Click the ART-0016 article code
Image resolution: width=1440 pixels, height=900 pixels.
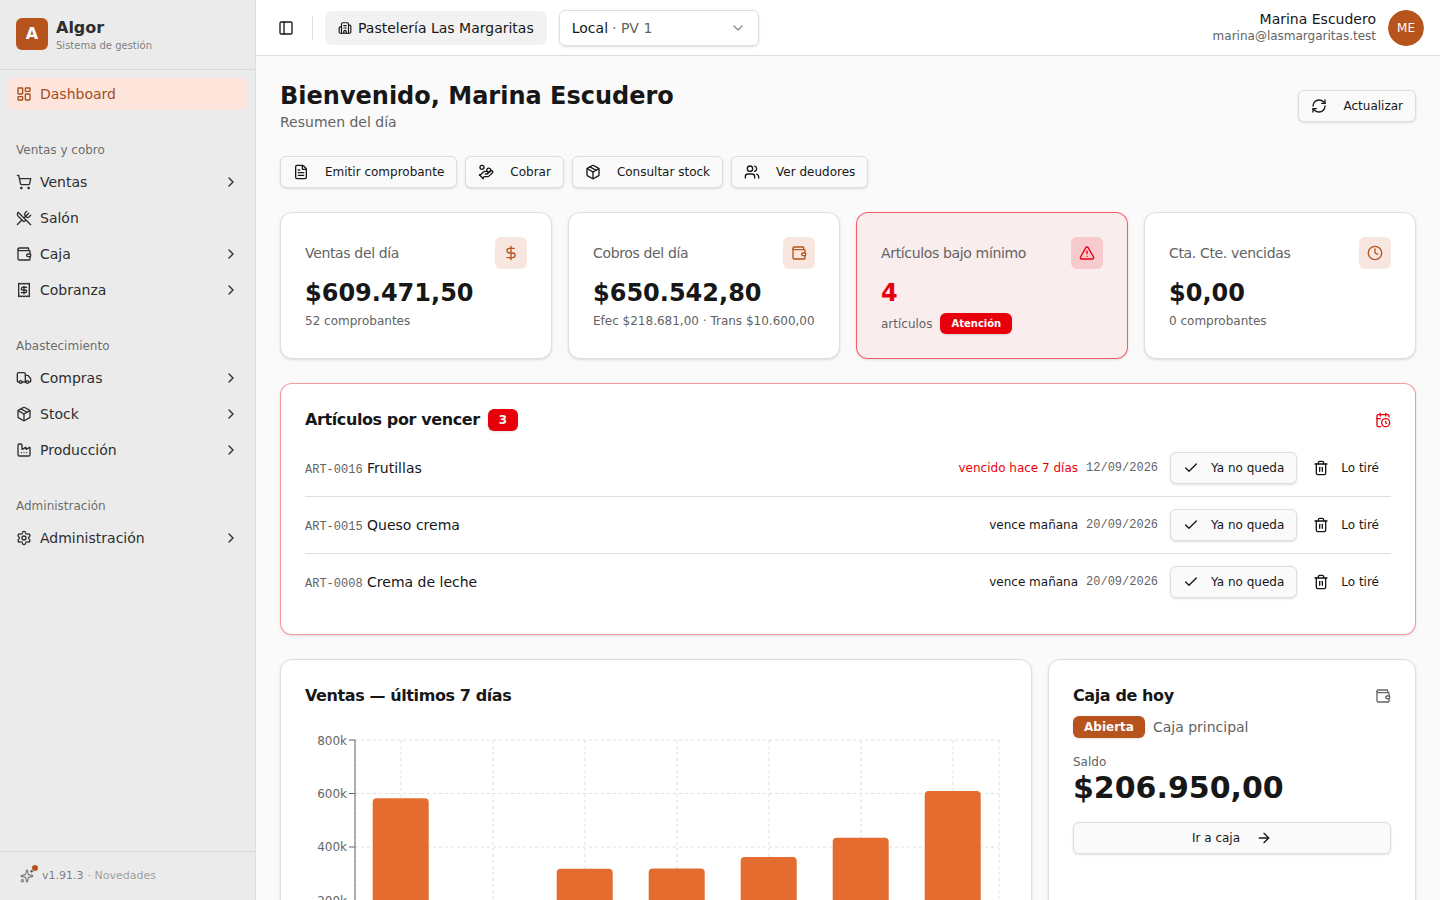pos(334,469)
